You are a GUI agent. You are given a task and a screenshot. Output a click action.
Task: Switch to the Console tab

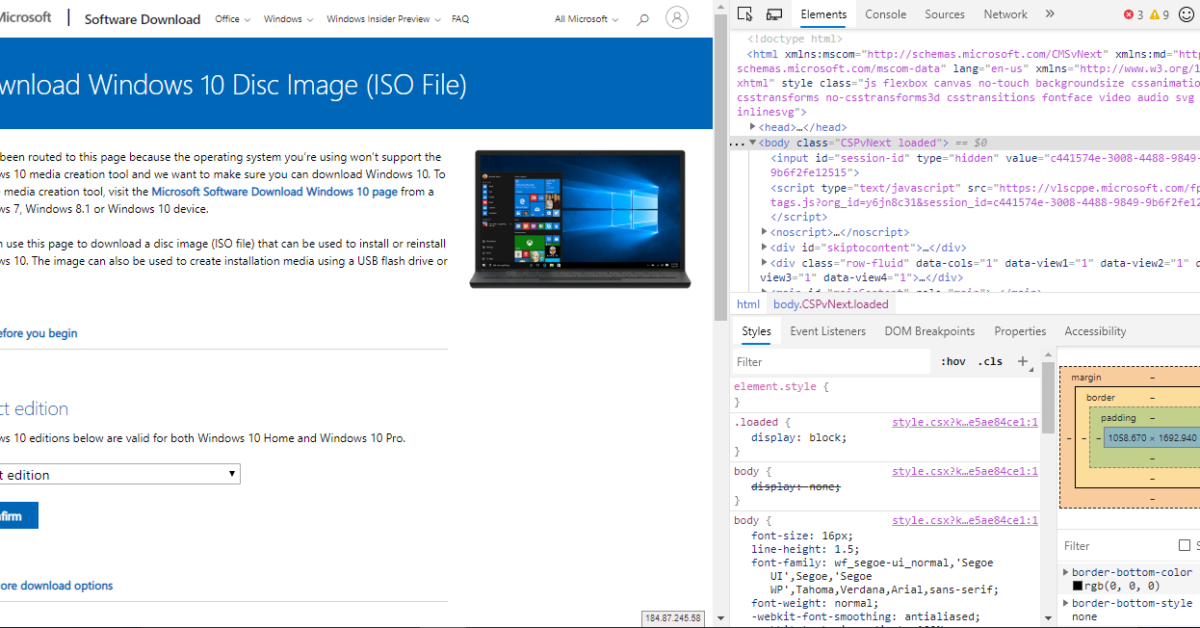[885, 14]
